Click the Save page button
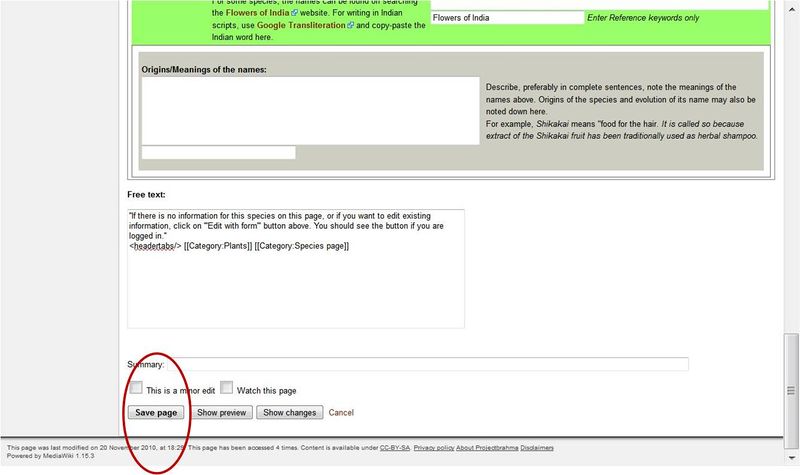The image size is (800, 475). 156,412
